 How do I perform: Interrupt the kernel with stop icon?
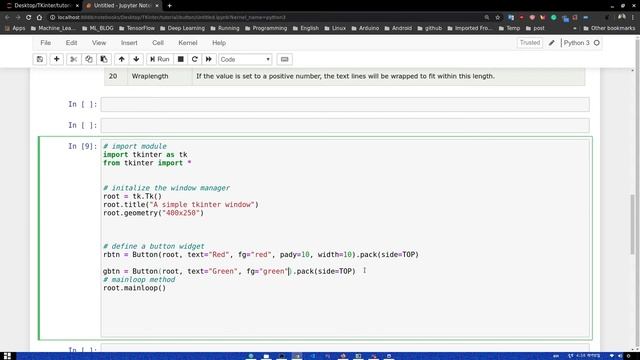180,59
